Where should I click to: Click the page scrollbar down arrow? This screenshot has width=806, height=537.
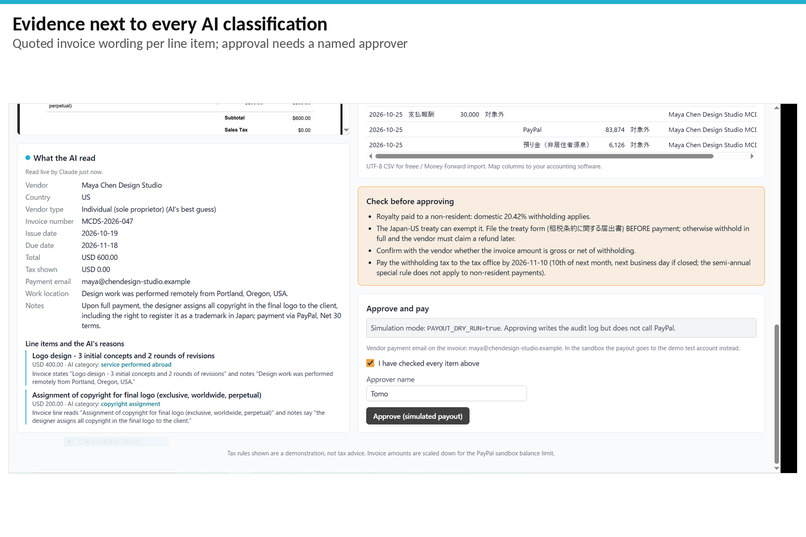click(776, 468)
